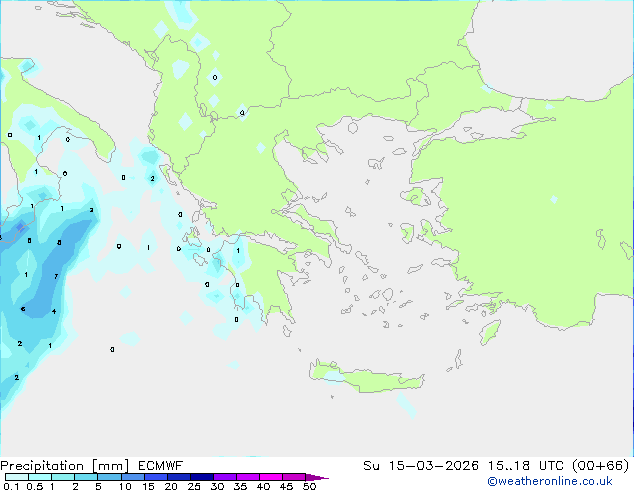Select the lightest 0.1–0.5 mm legend swatch

click(17, 477)
